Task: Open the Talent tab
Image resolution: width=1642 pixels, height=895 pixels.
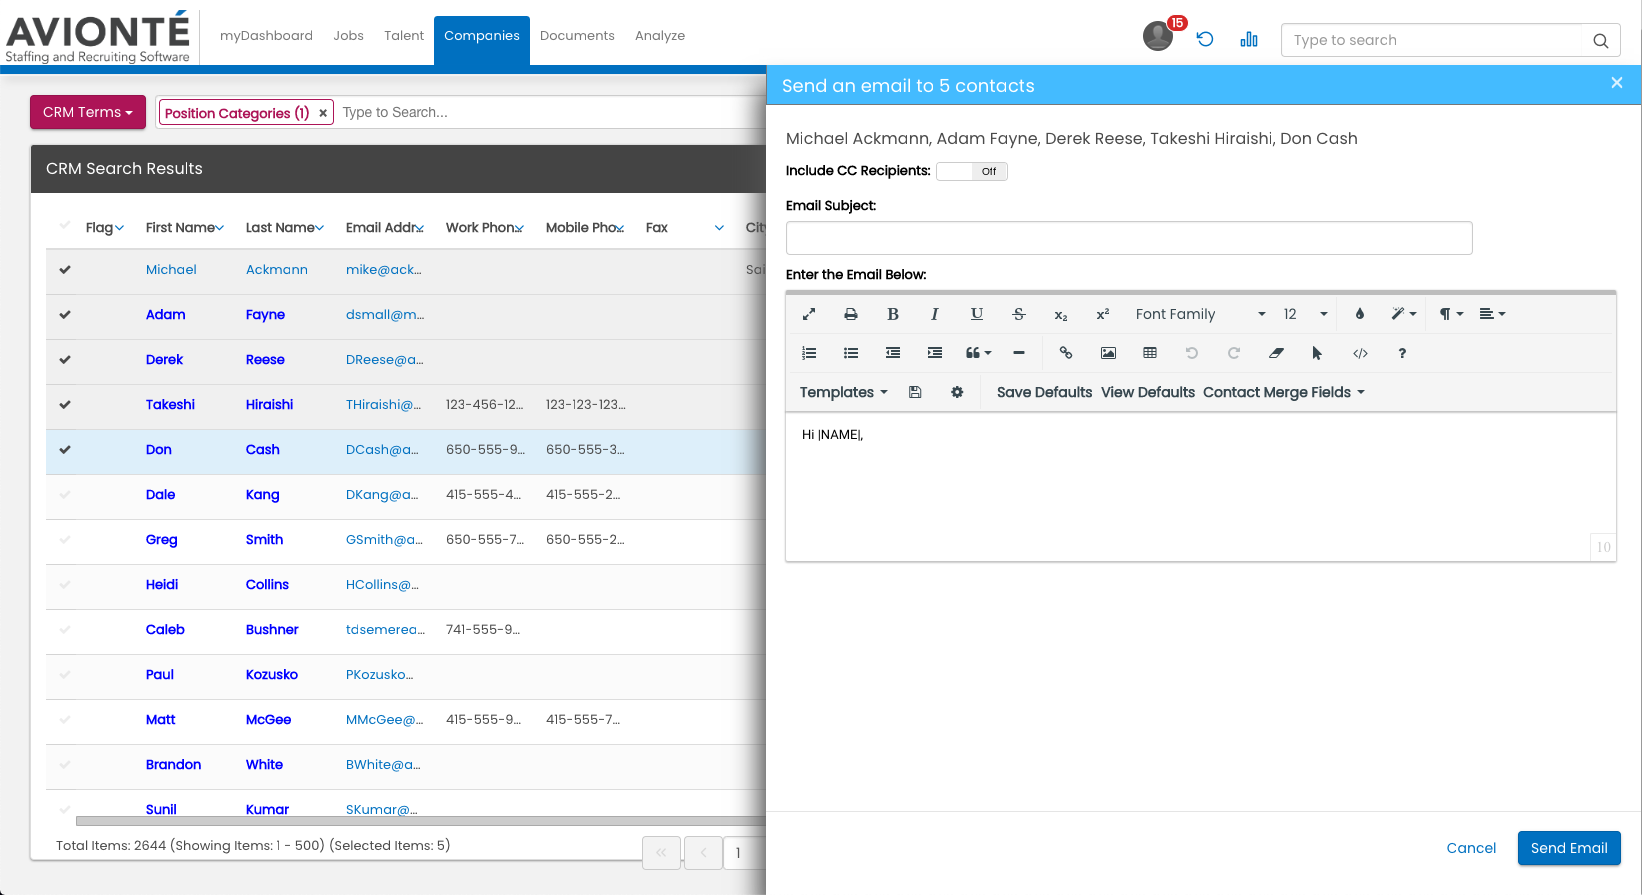Action: point(404,36)
